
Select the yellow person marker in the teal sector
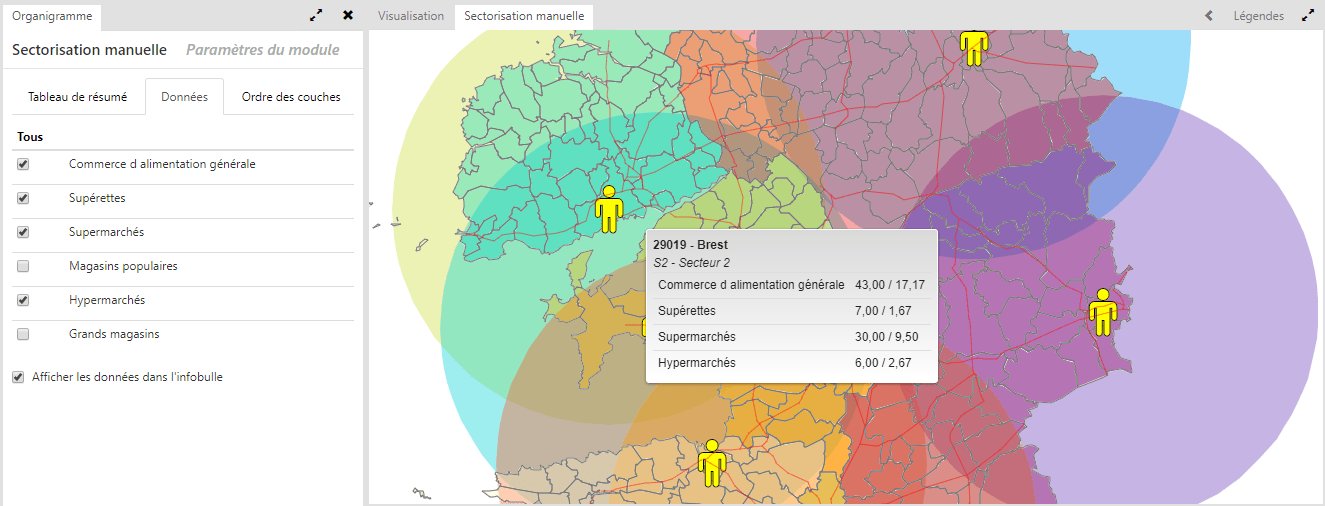tap(609, 208)
